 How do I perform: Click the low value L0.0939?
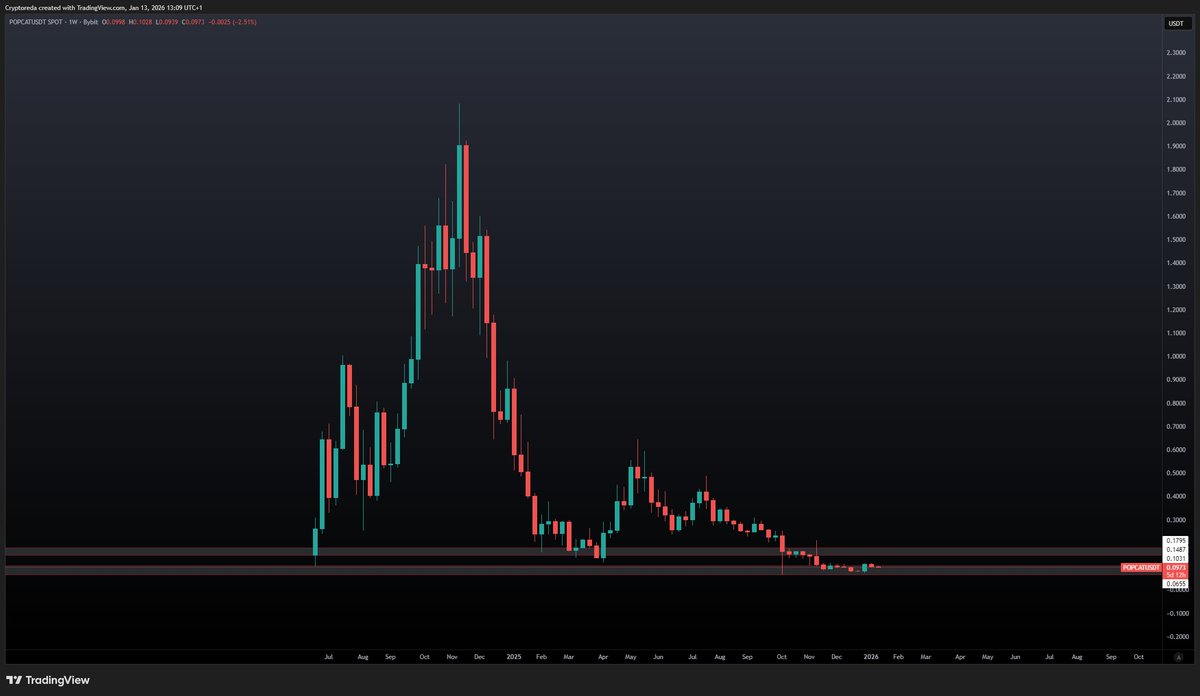[x=167, y=22]
